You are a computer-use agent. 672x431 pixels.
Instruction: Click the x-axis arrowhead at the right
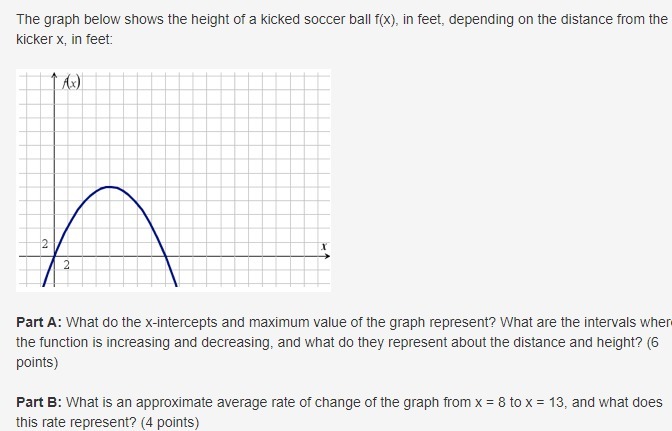coord(327,256)
